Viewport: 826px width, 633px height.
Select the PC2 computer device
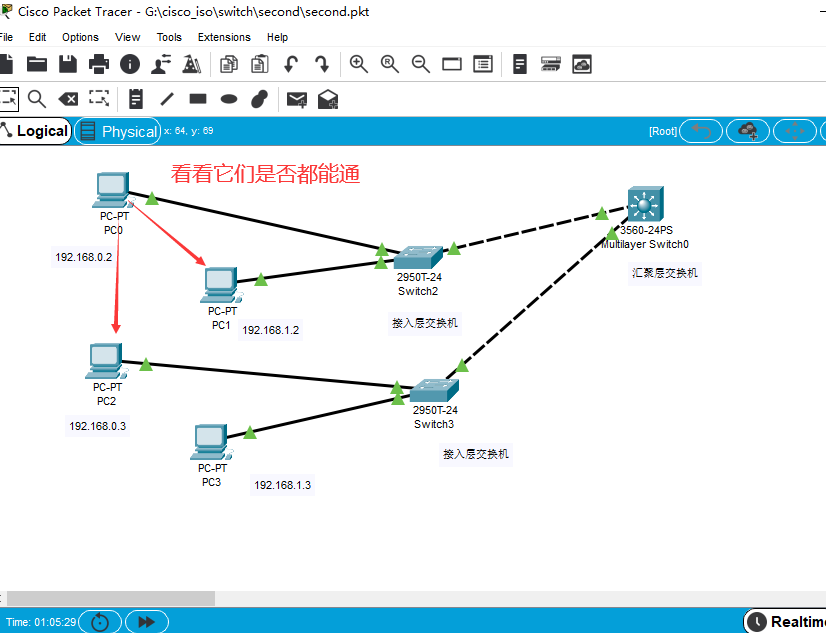[105, 361]
